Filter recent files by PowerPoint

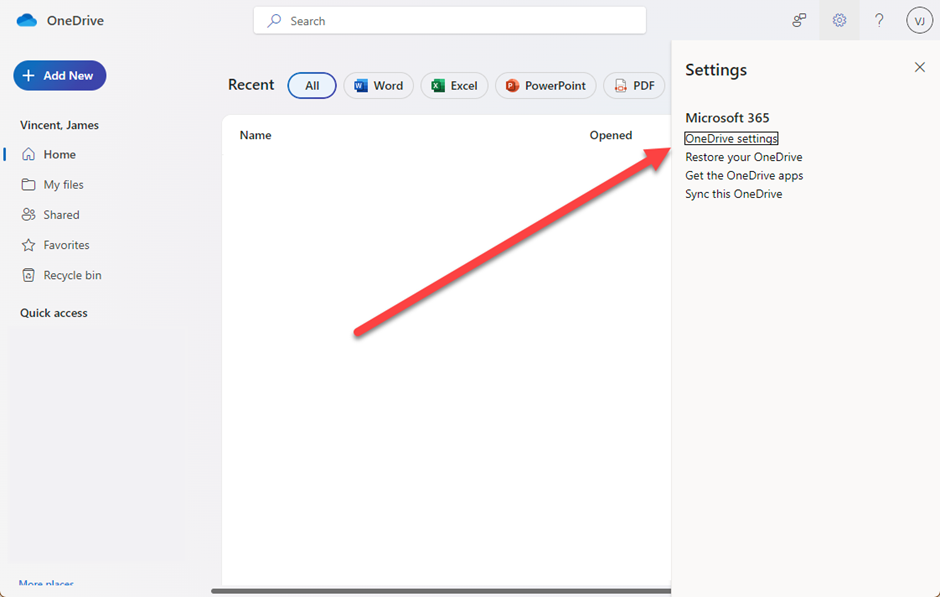click(x=546, y=86)
